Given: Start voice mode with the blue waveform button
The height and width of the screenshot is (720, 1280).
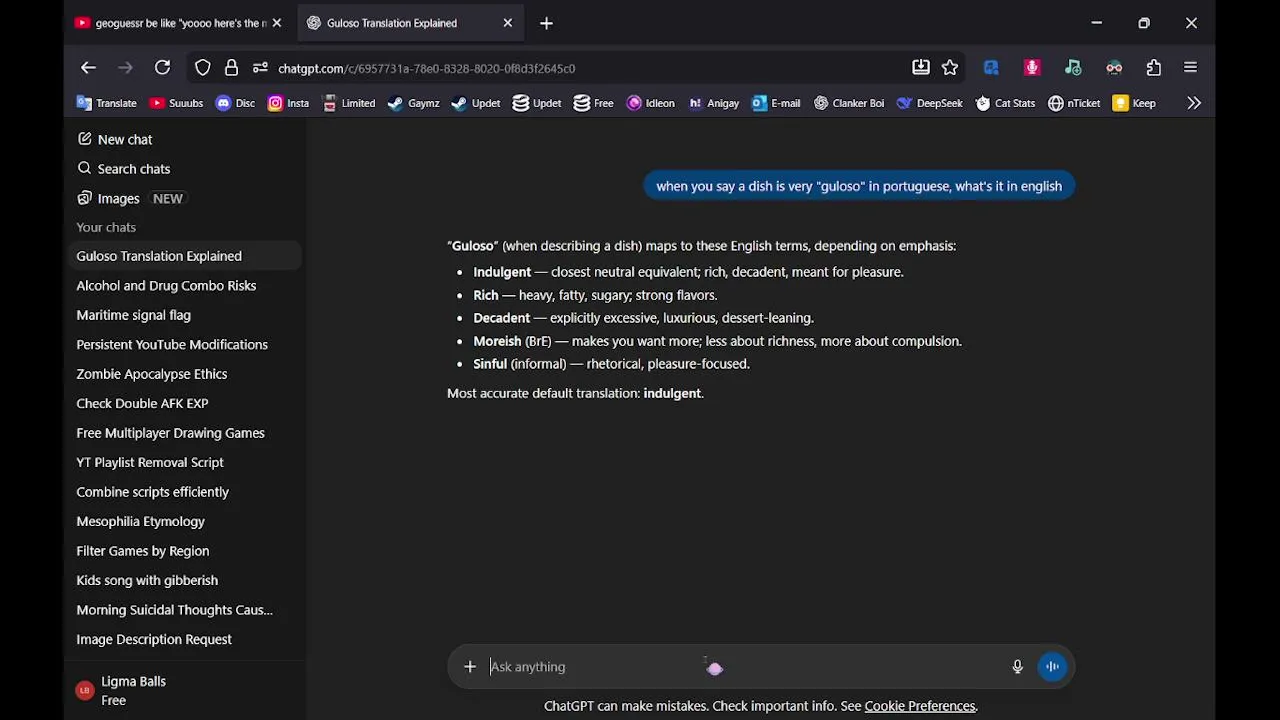Looking at the screenshot, I should pyautogui.click(x=1052, y=667).
